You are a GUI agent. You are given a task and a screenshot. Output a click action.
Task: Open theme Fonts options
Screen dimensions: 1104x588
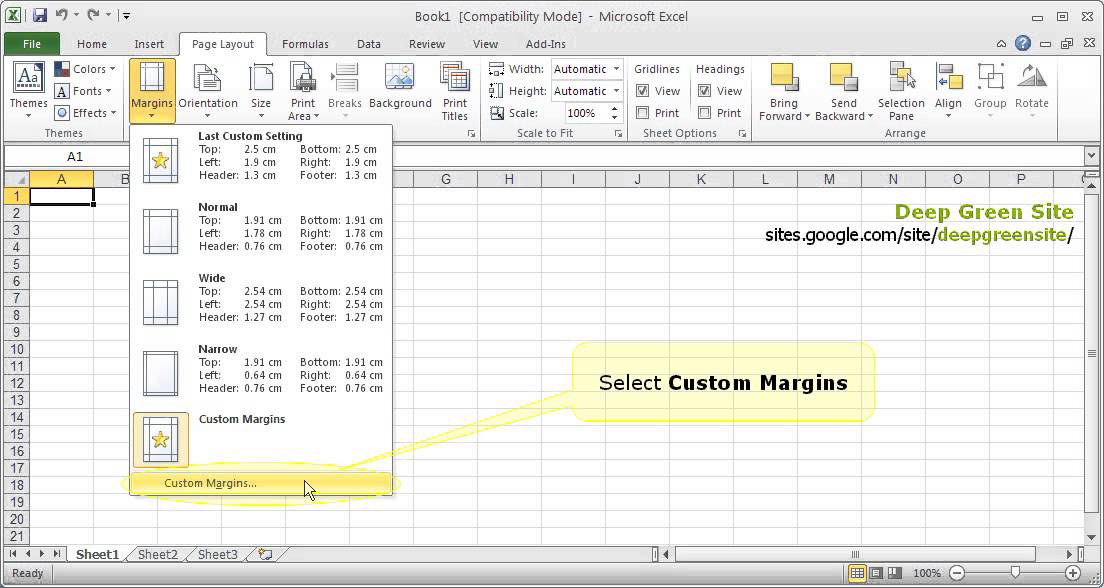pyautogui.click(x=83, y=91)
